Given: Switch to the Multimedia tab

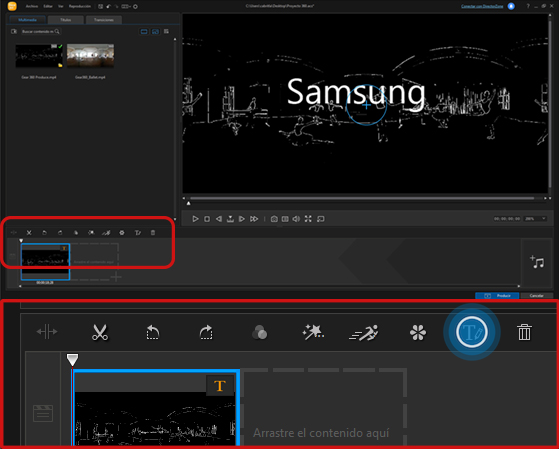Looking at the screenshot, I should click(x=27, y=20).
